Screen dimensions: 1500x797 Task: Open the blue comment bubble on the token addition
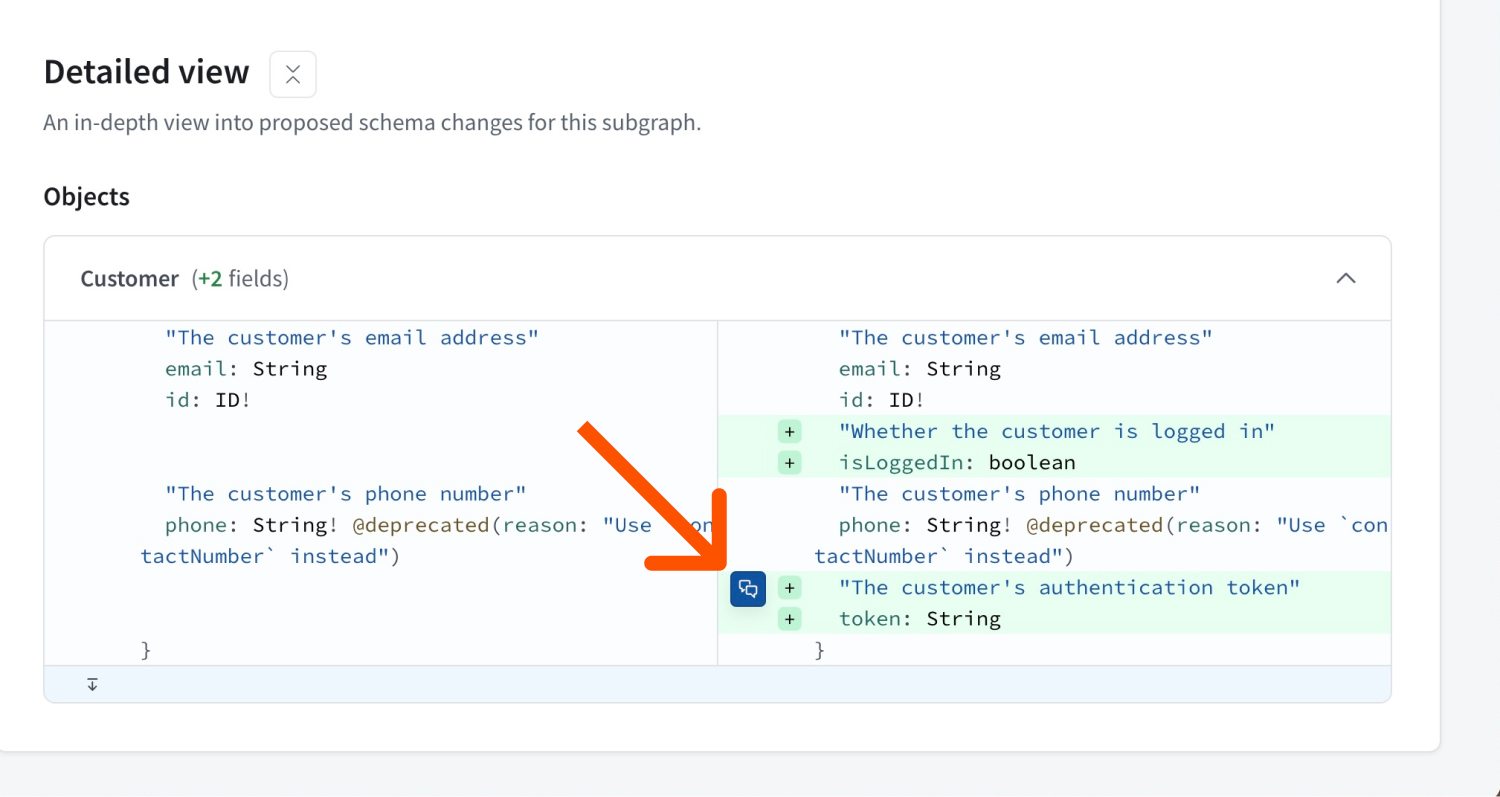point(747,589)
